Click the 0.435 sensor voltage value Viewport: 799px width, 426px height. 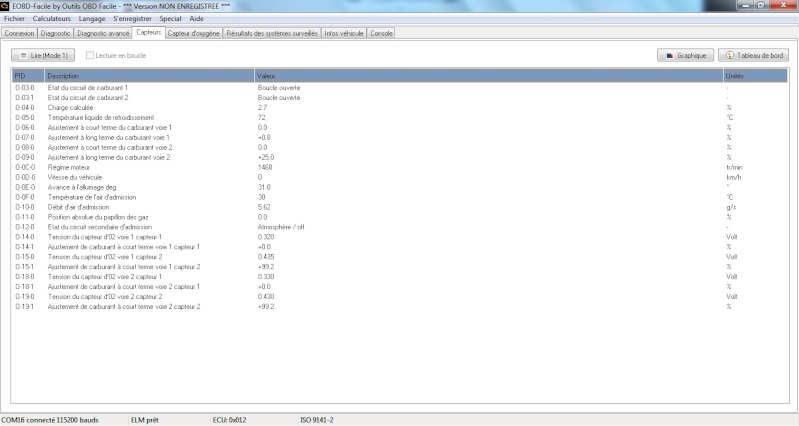point(265,256)
